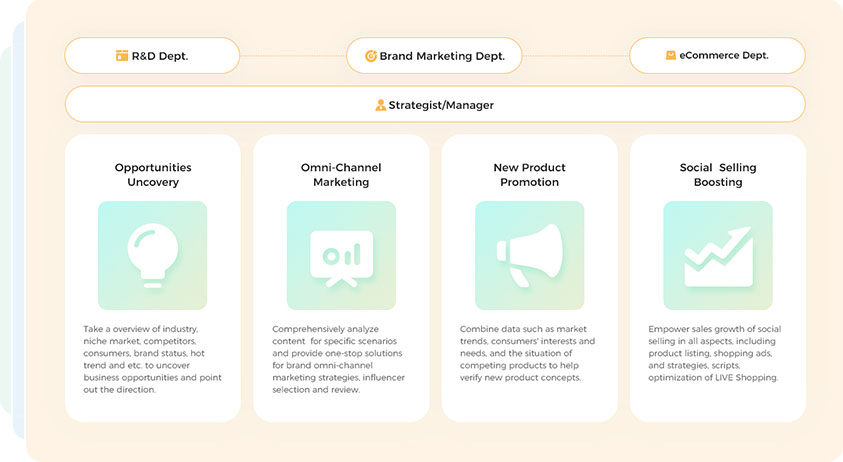Viewport: 843px width, 462px height.
Task: Click the Social Selling Boosting heading
Action: (718, 175)
